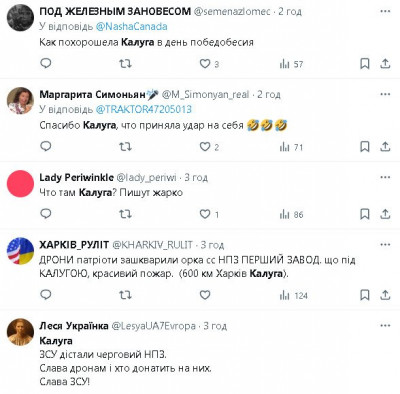
Task: Like the Маргарита Симоньян tweet
Action: [x=209, y=147]
